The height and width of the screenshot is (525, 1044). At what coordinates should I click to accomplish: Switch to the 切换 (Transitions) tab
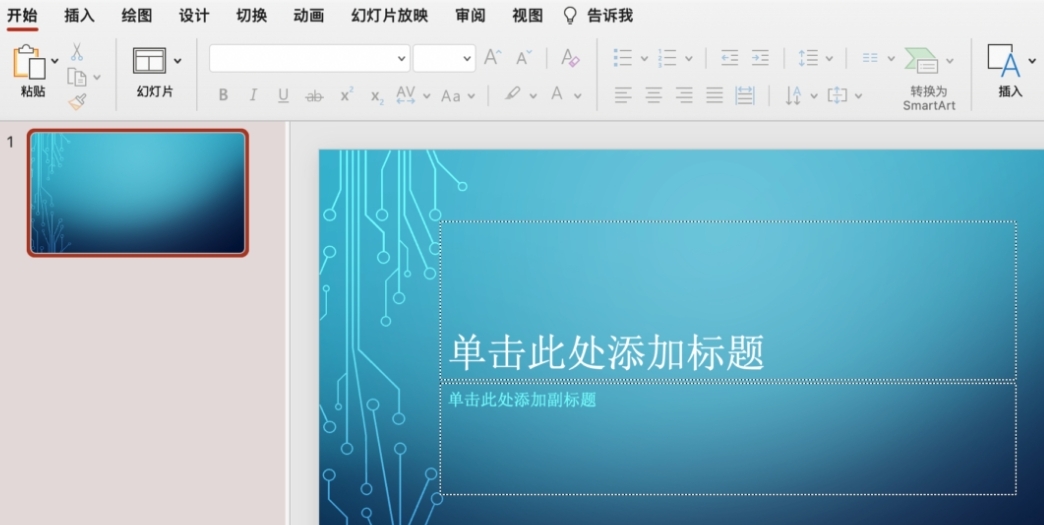(x=252, y=15)
